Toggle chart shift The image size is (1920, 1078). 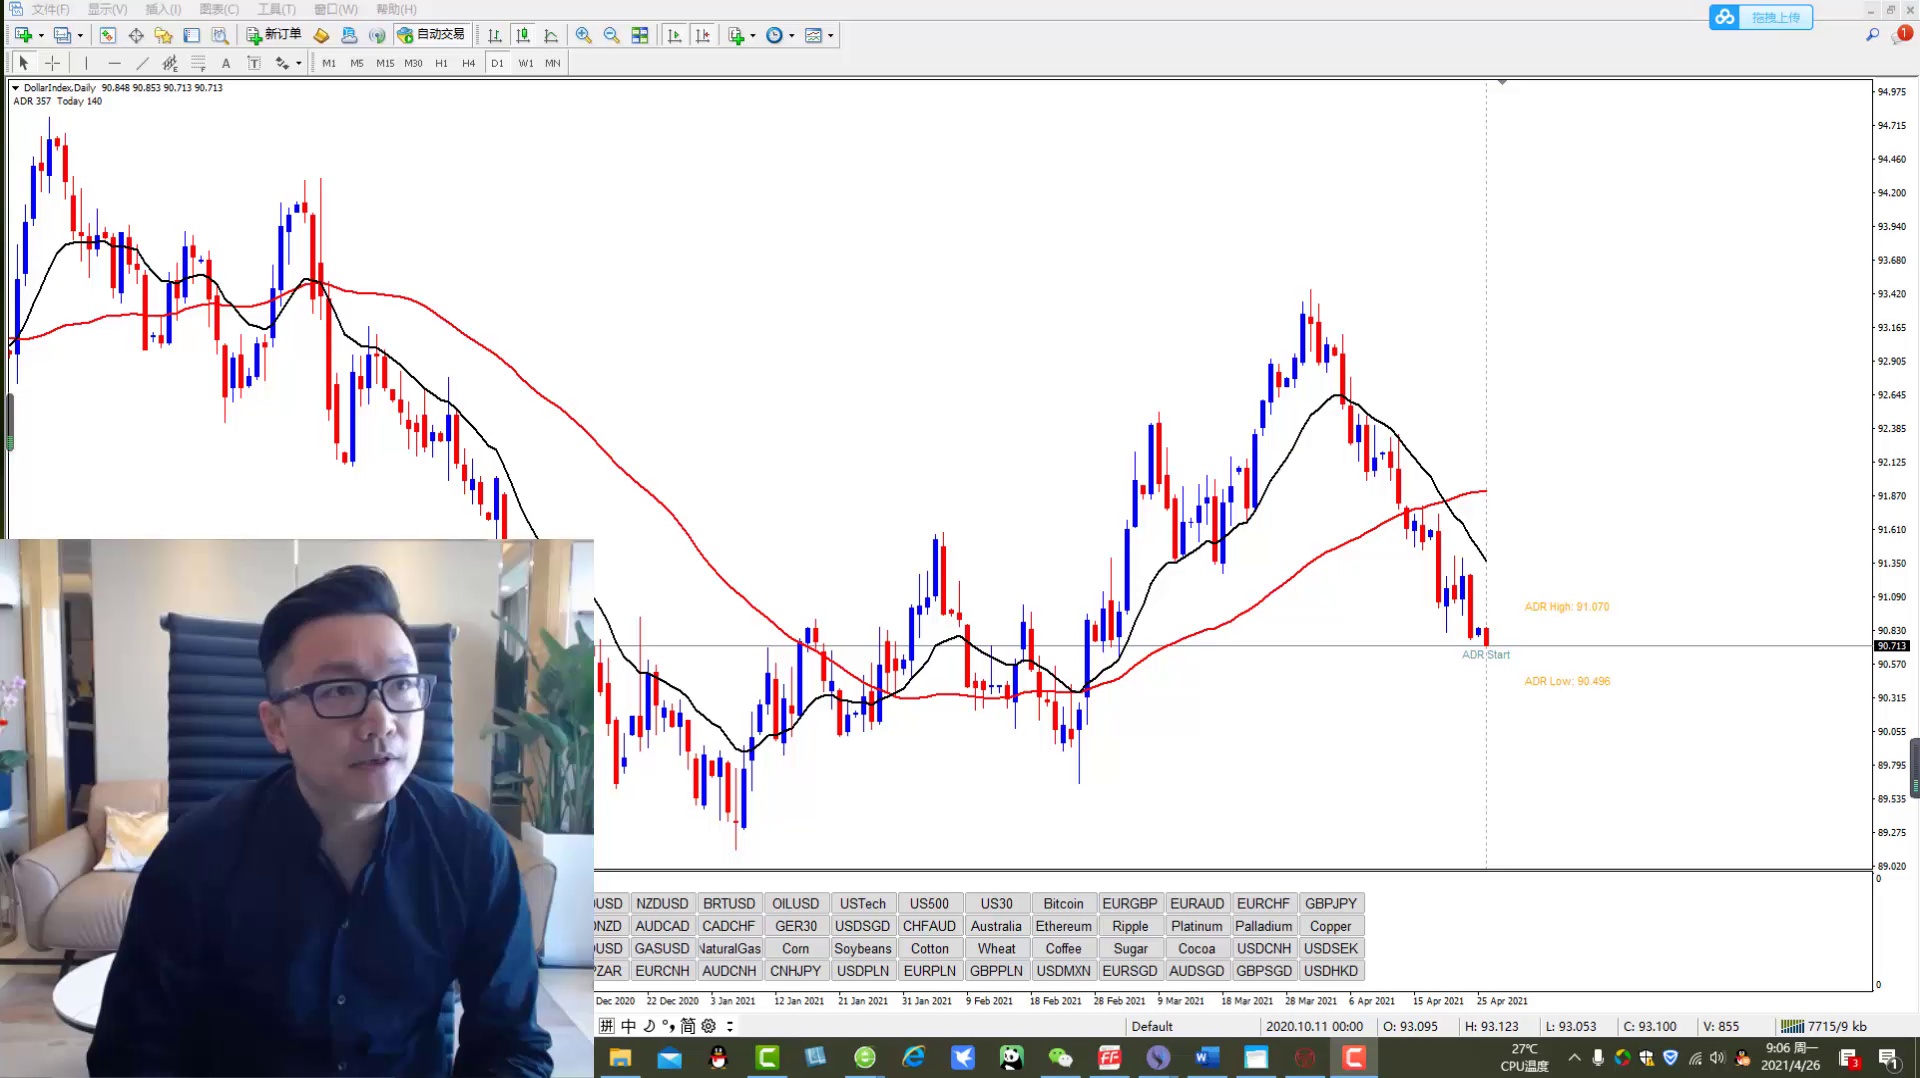(x=703, y=35)
